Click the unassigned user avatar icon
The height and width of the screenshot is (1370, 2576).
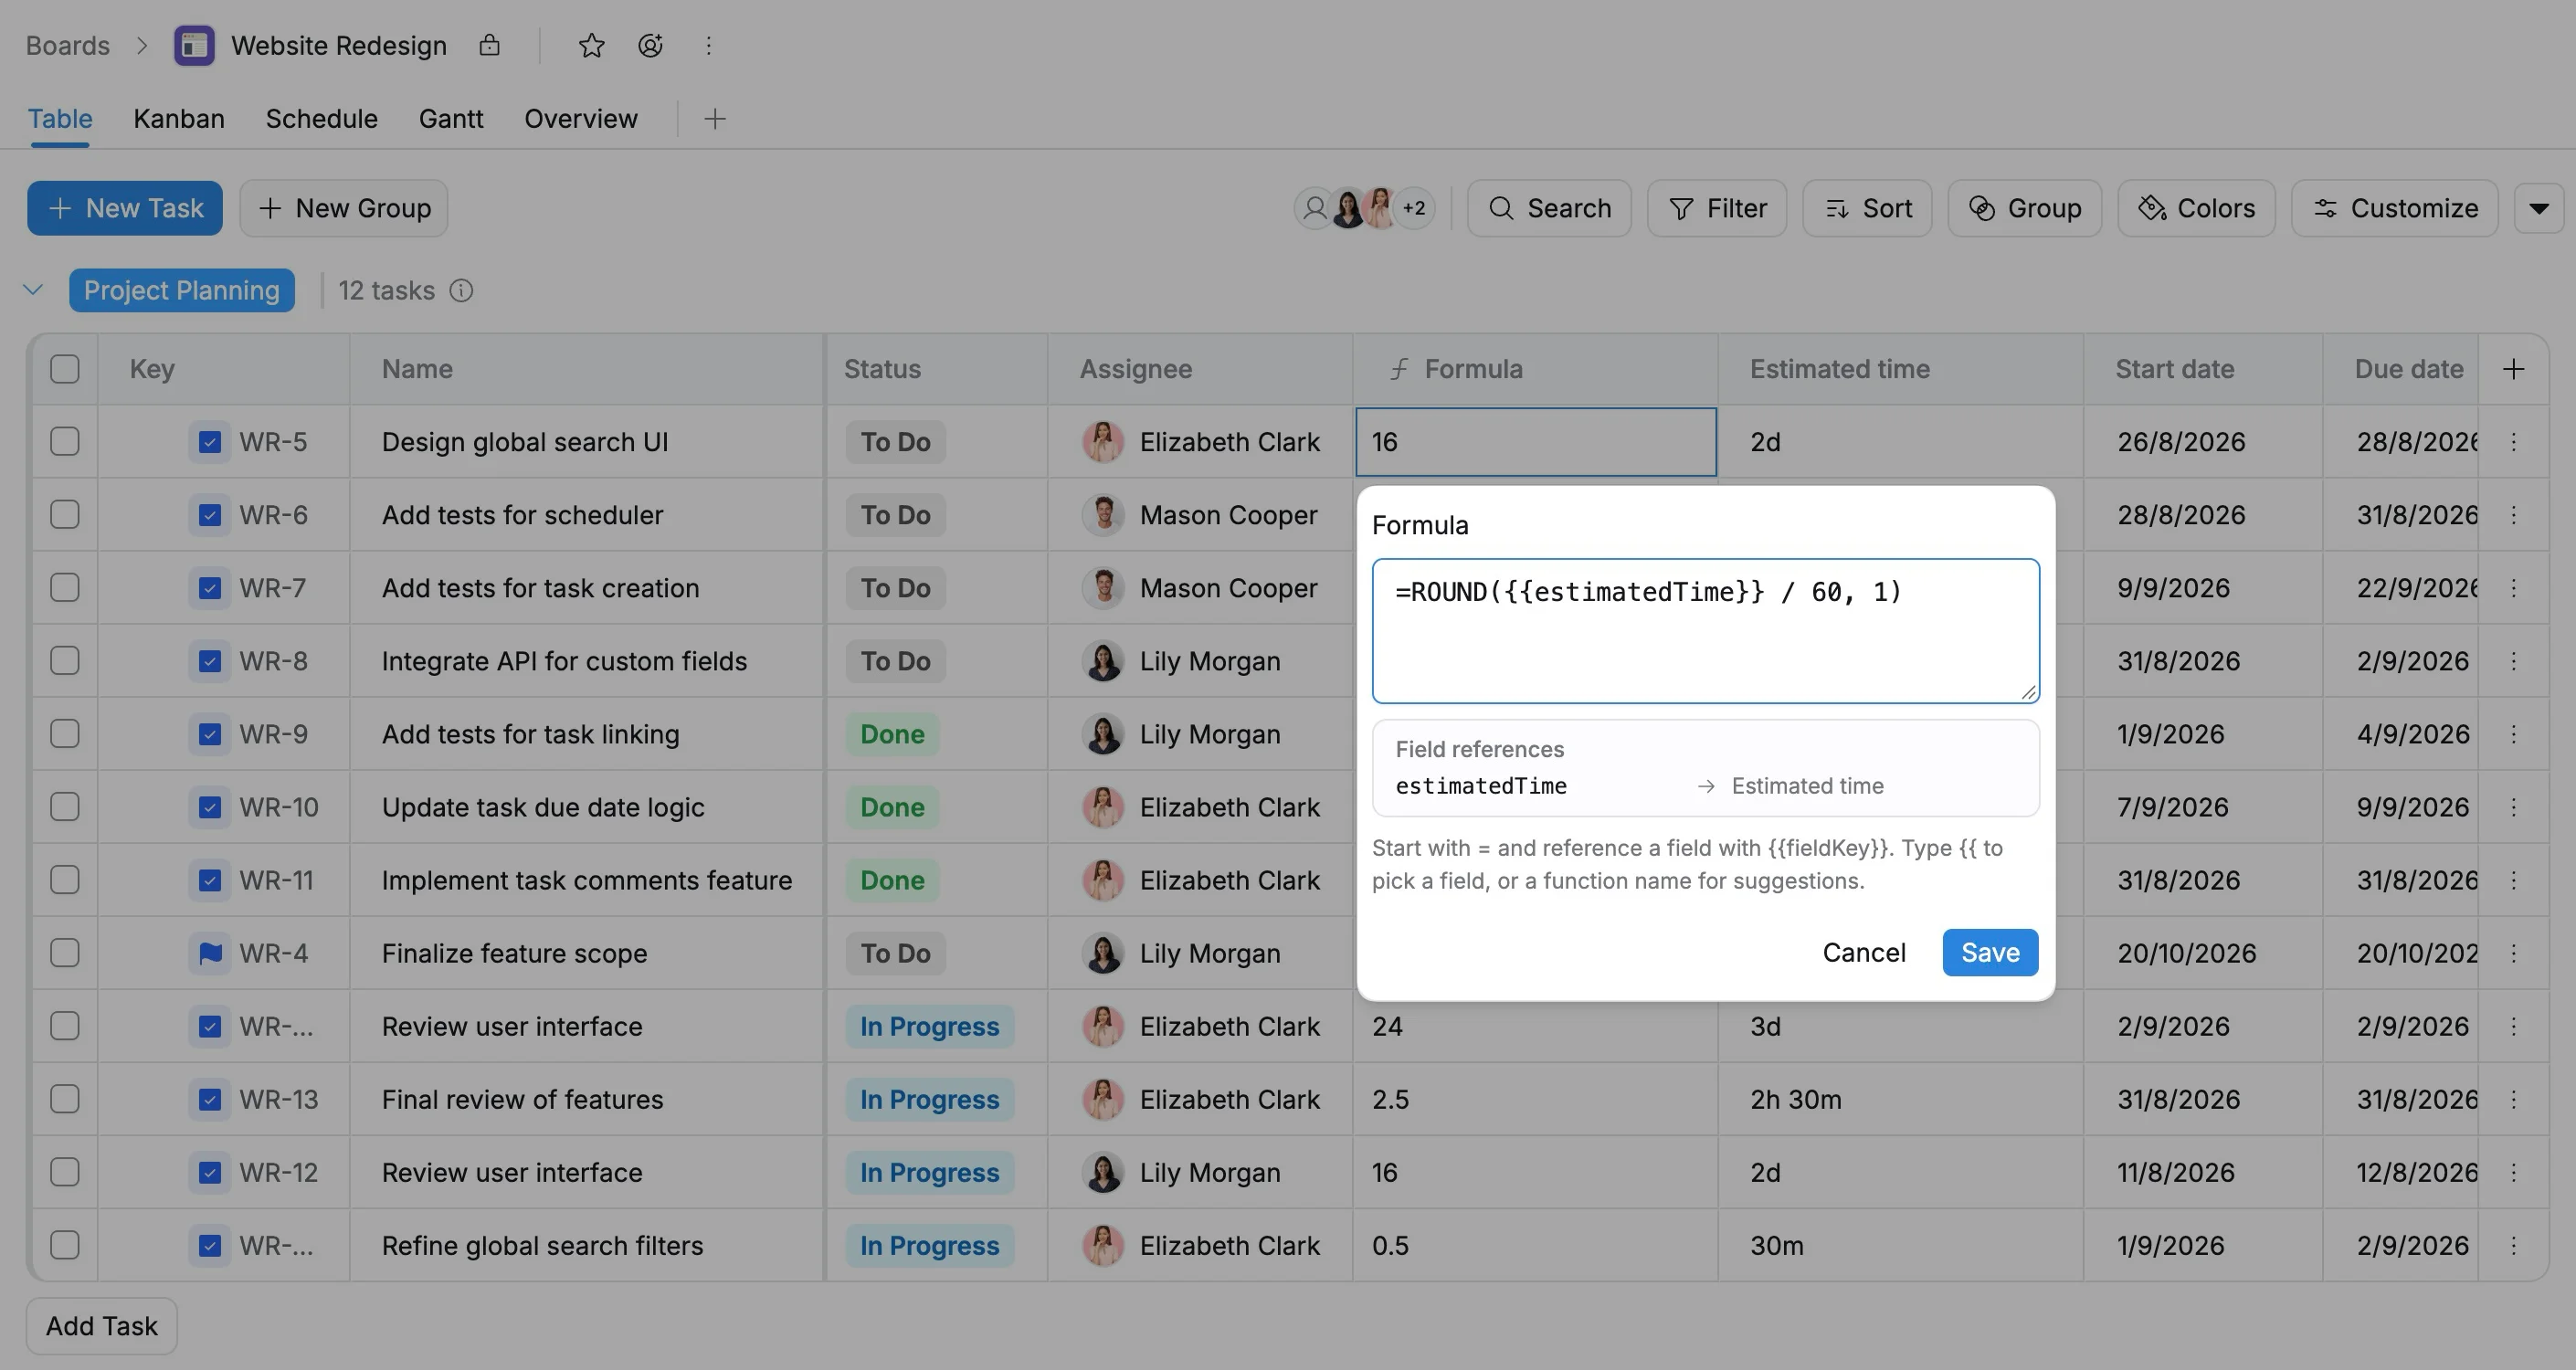click(1314, 208)
